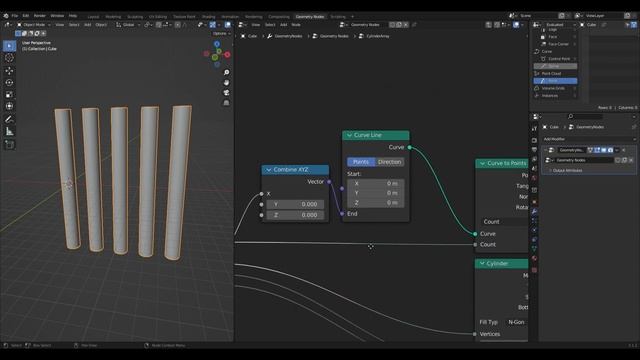Open the Object Data properties green tab
The width and height of the screenshot is (640, 360).
[534, 249]
